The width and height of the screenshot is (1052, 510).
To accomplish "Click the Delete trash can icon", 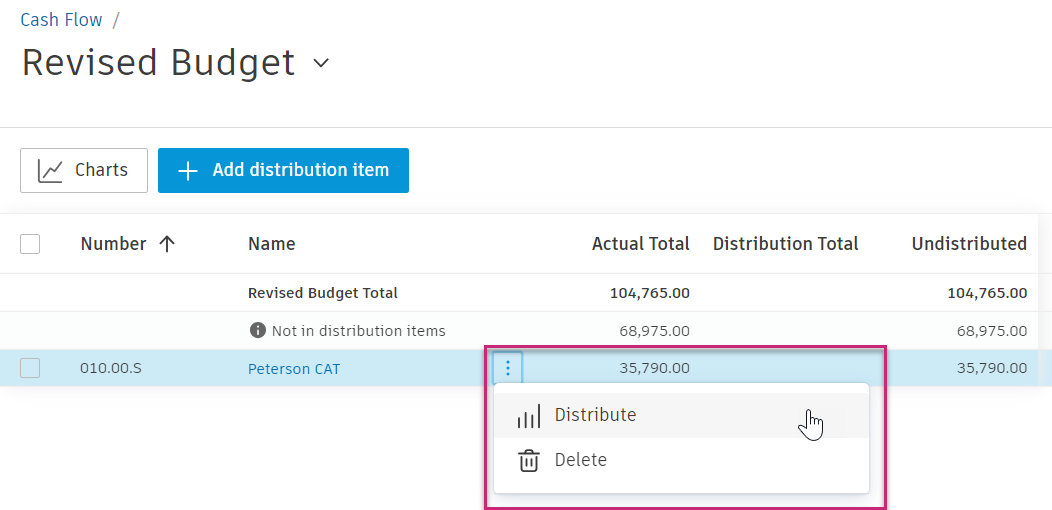I will pyautogui.click(x=528, y=461).
